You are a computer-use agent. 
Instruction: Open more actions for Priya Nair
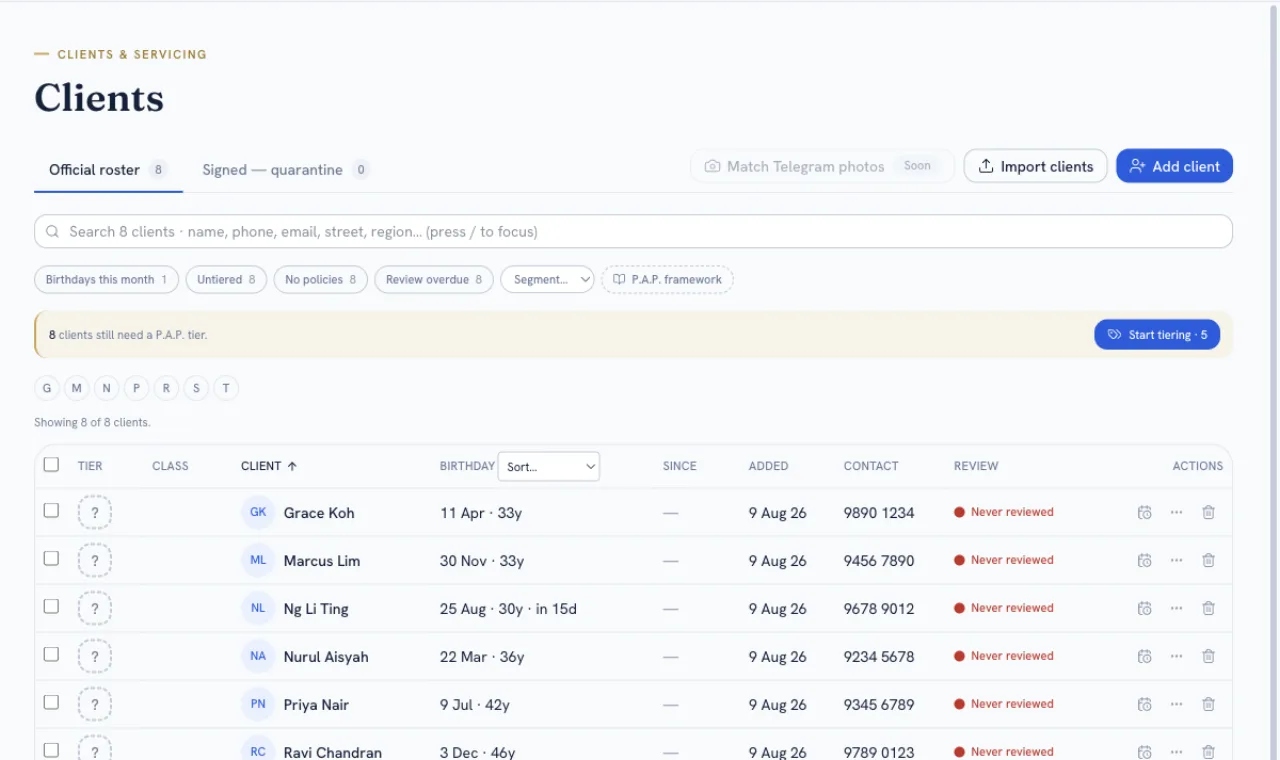point(1176,705)
